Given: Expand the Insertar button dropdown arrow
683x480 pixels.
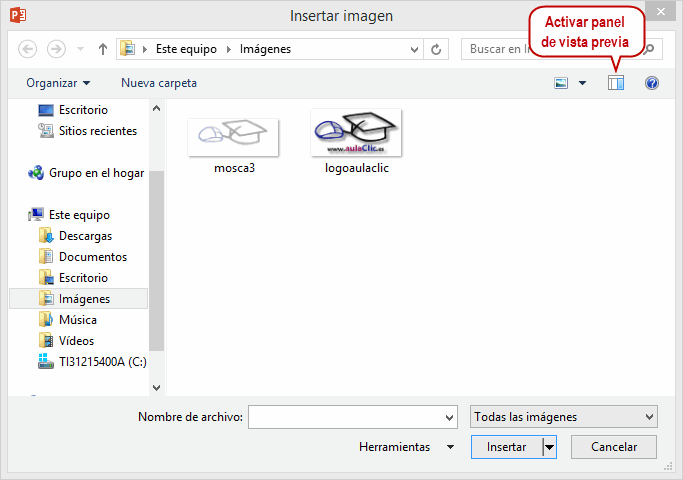Looking at the screenshot, I should [549, 447].
